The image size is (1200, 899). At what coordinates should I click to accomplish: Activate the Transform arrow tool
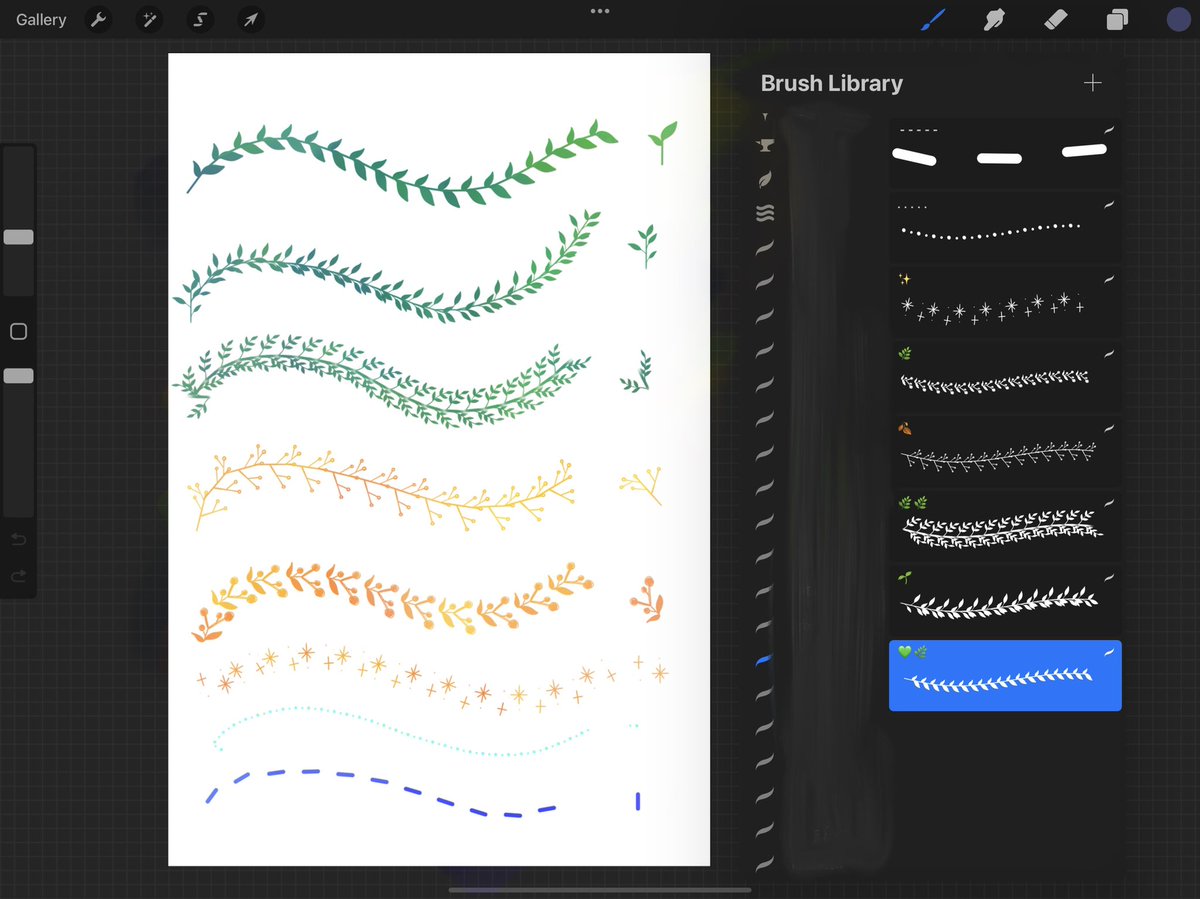click(251, 19)
